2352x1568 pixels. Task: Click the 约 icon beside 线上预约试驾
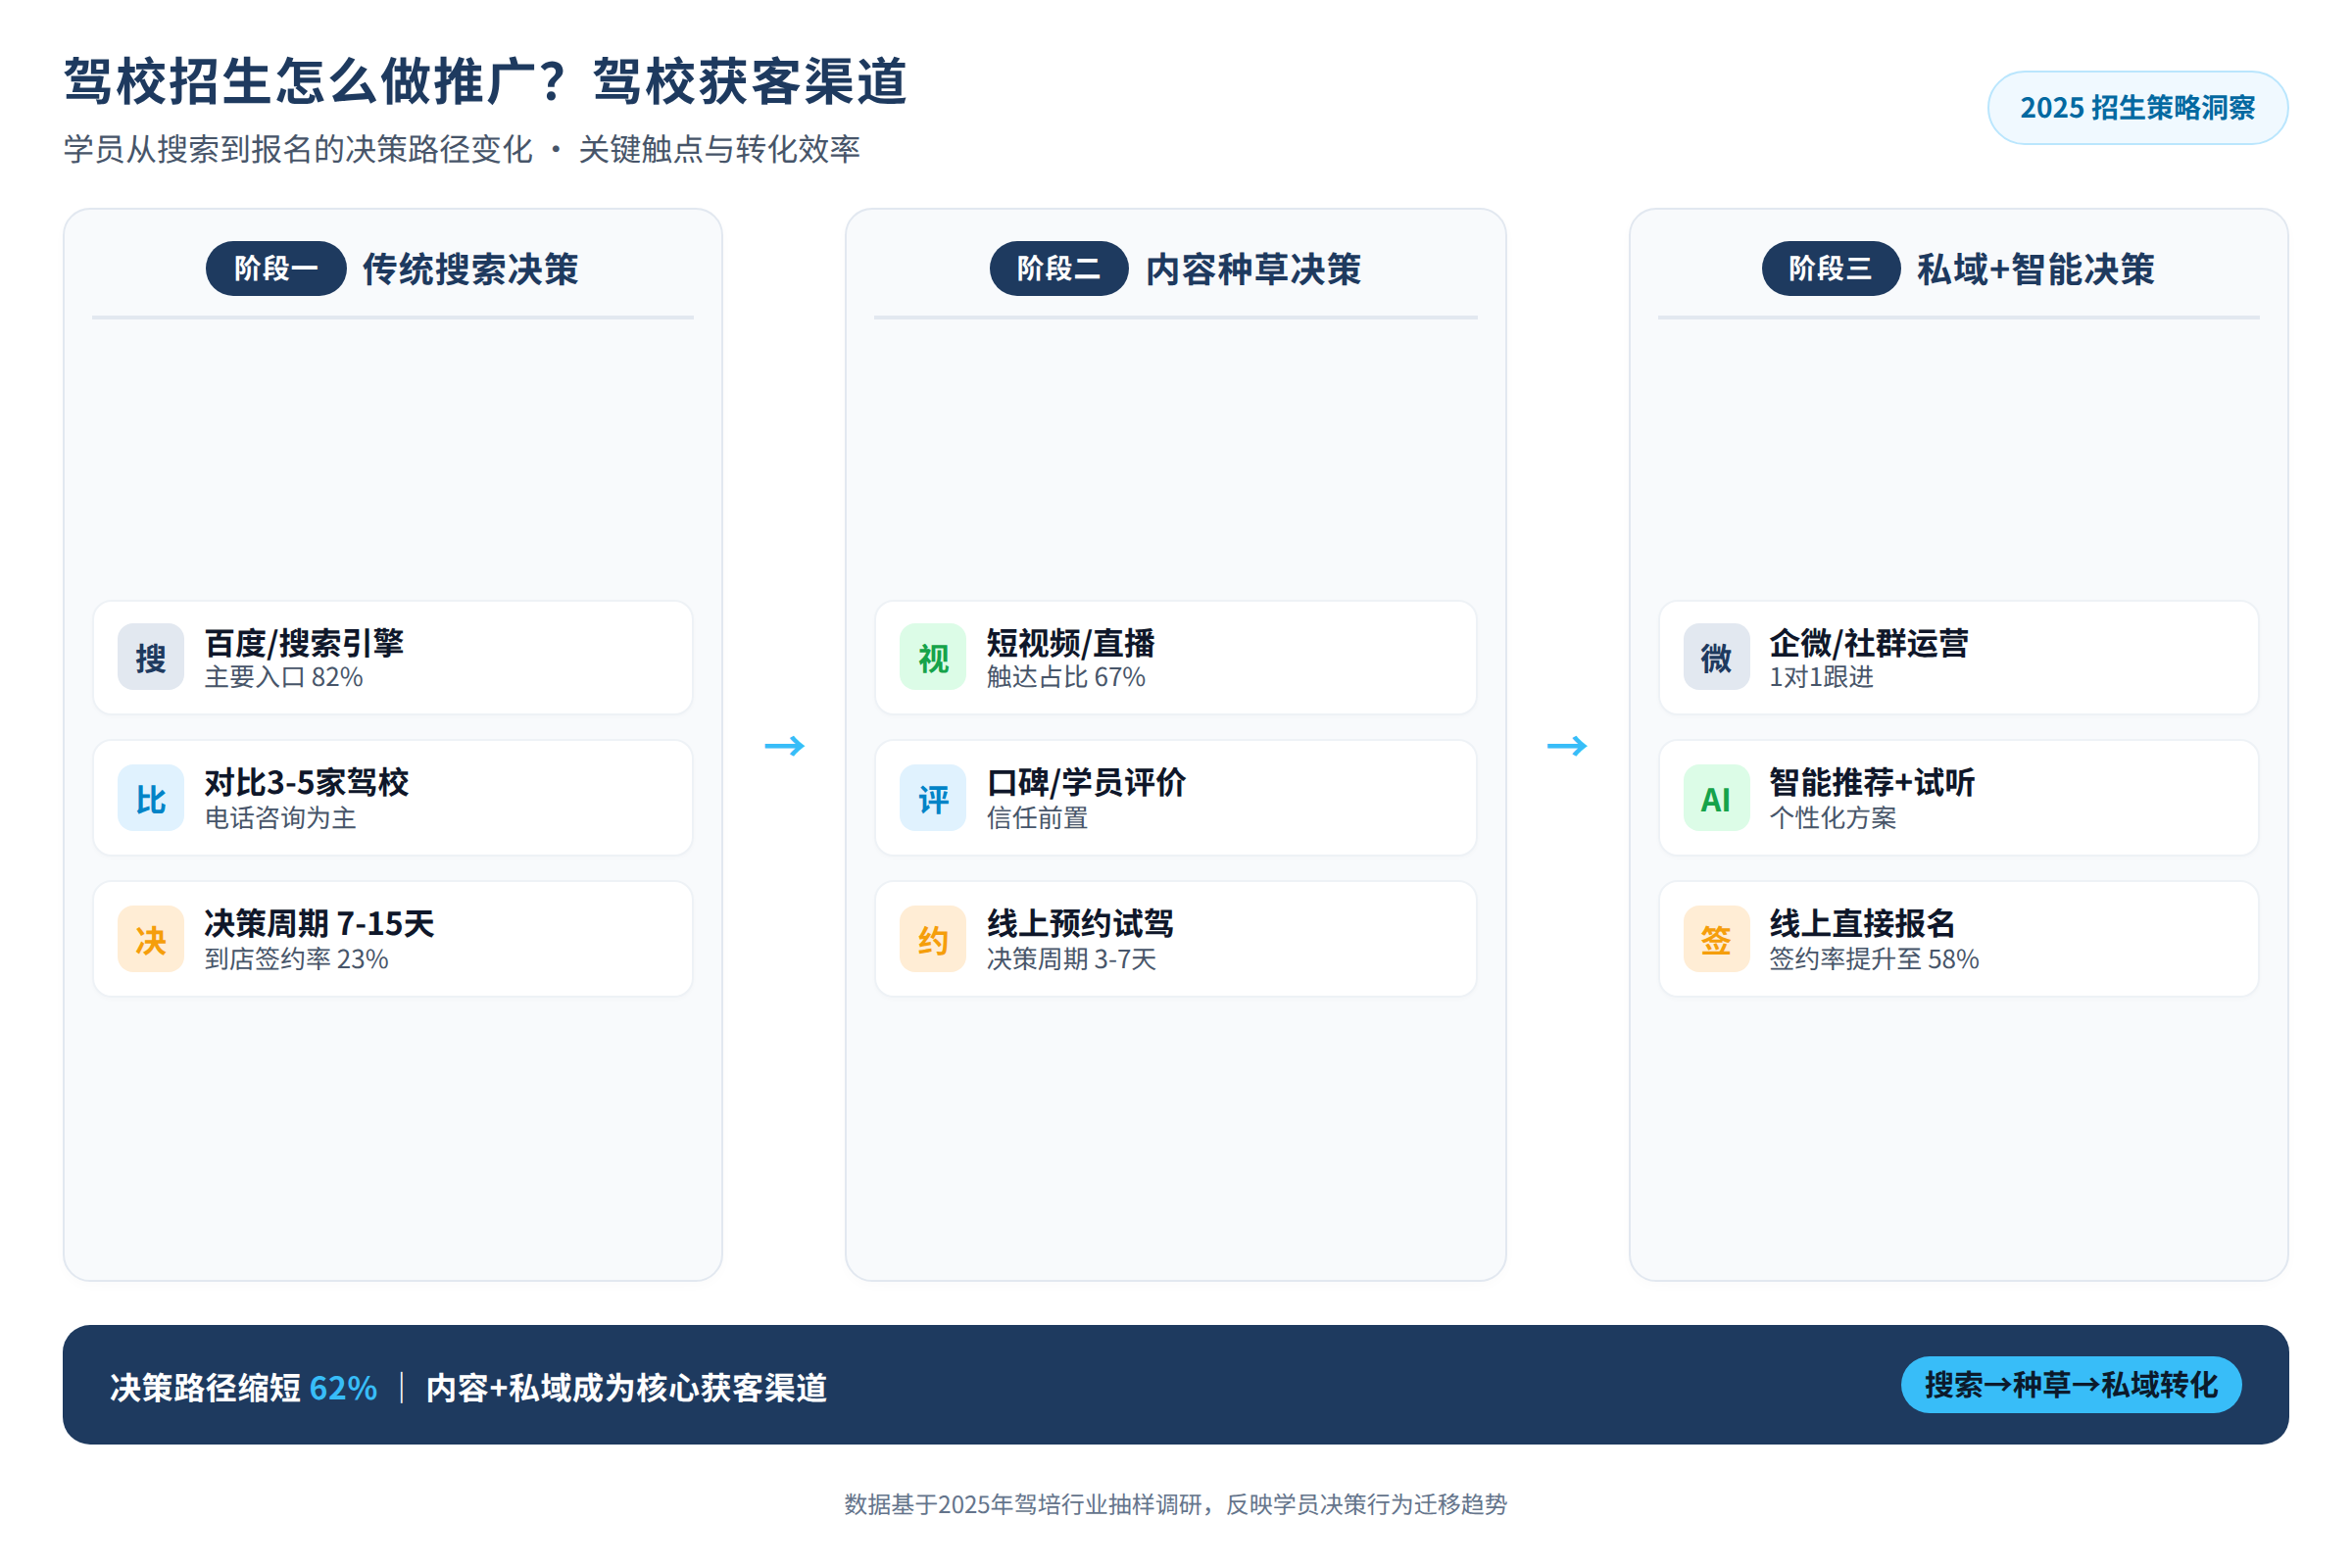coord(933,940)
